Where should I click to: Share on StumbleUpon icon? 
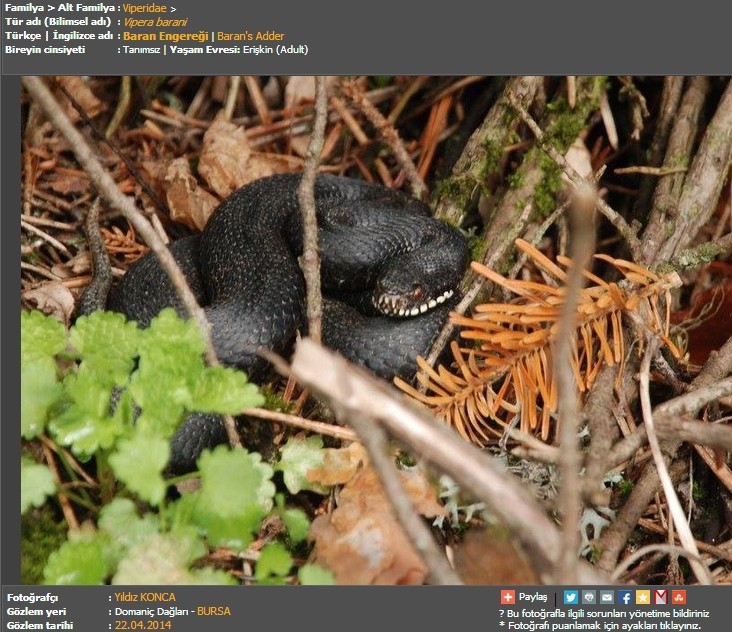click(679, 597)
